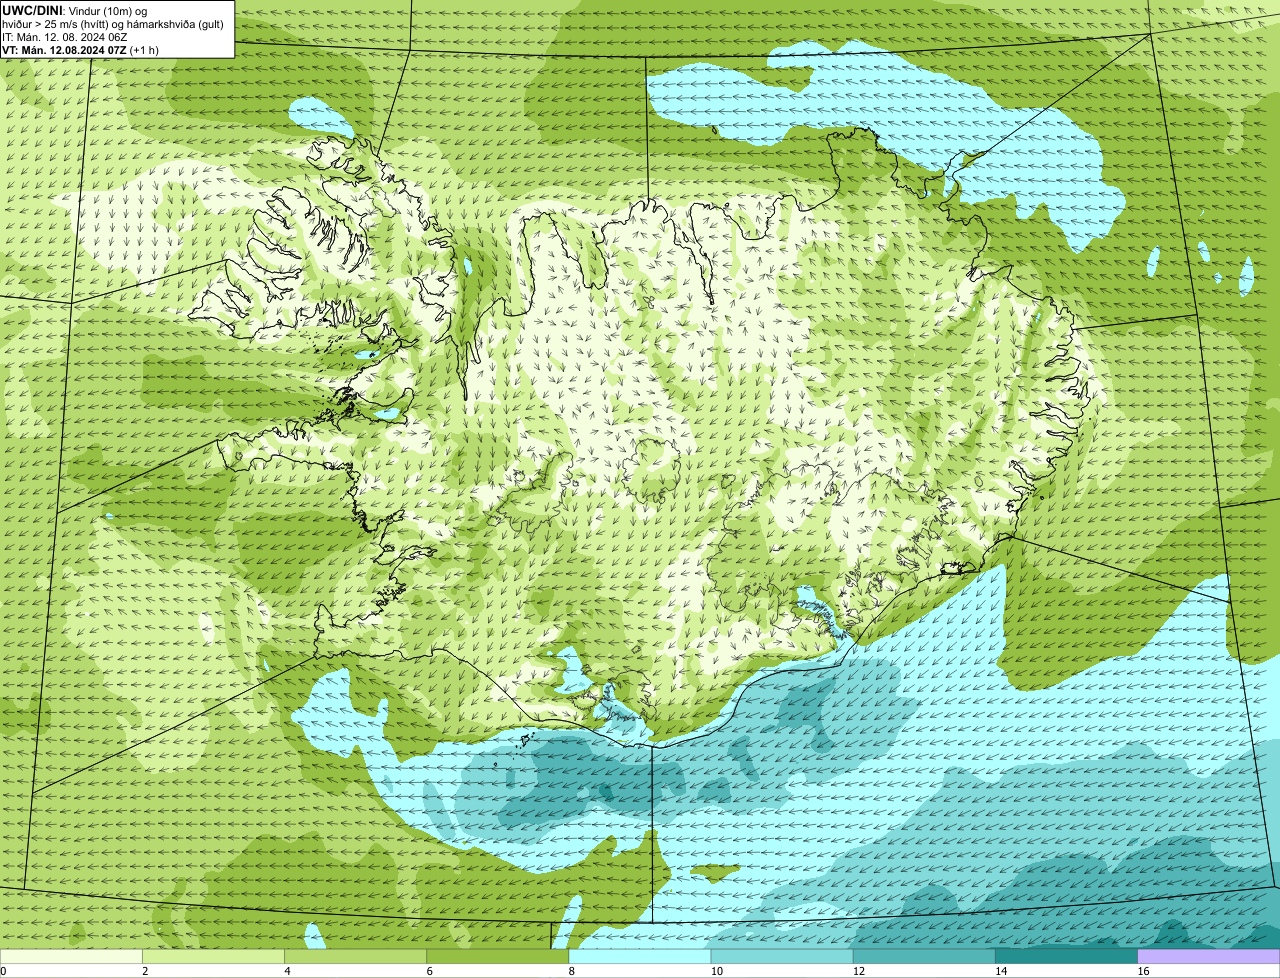Click the '10' scale label

(716, 971)
